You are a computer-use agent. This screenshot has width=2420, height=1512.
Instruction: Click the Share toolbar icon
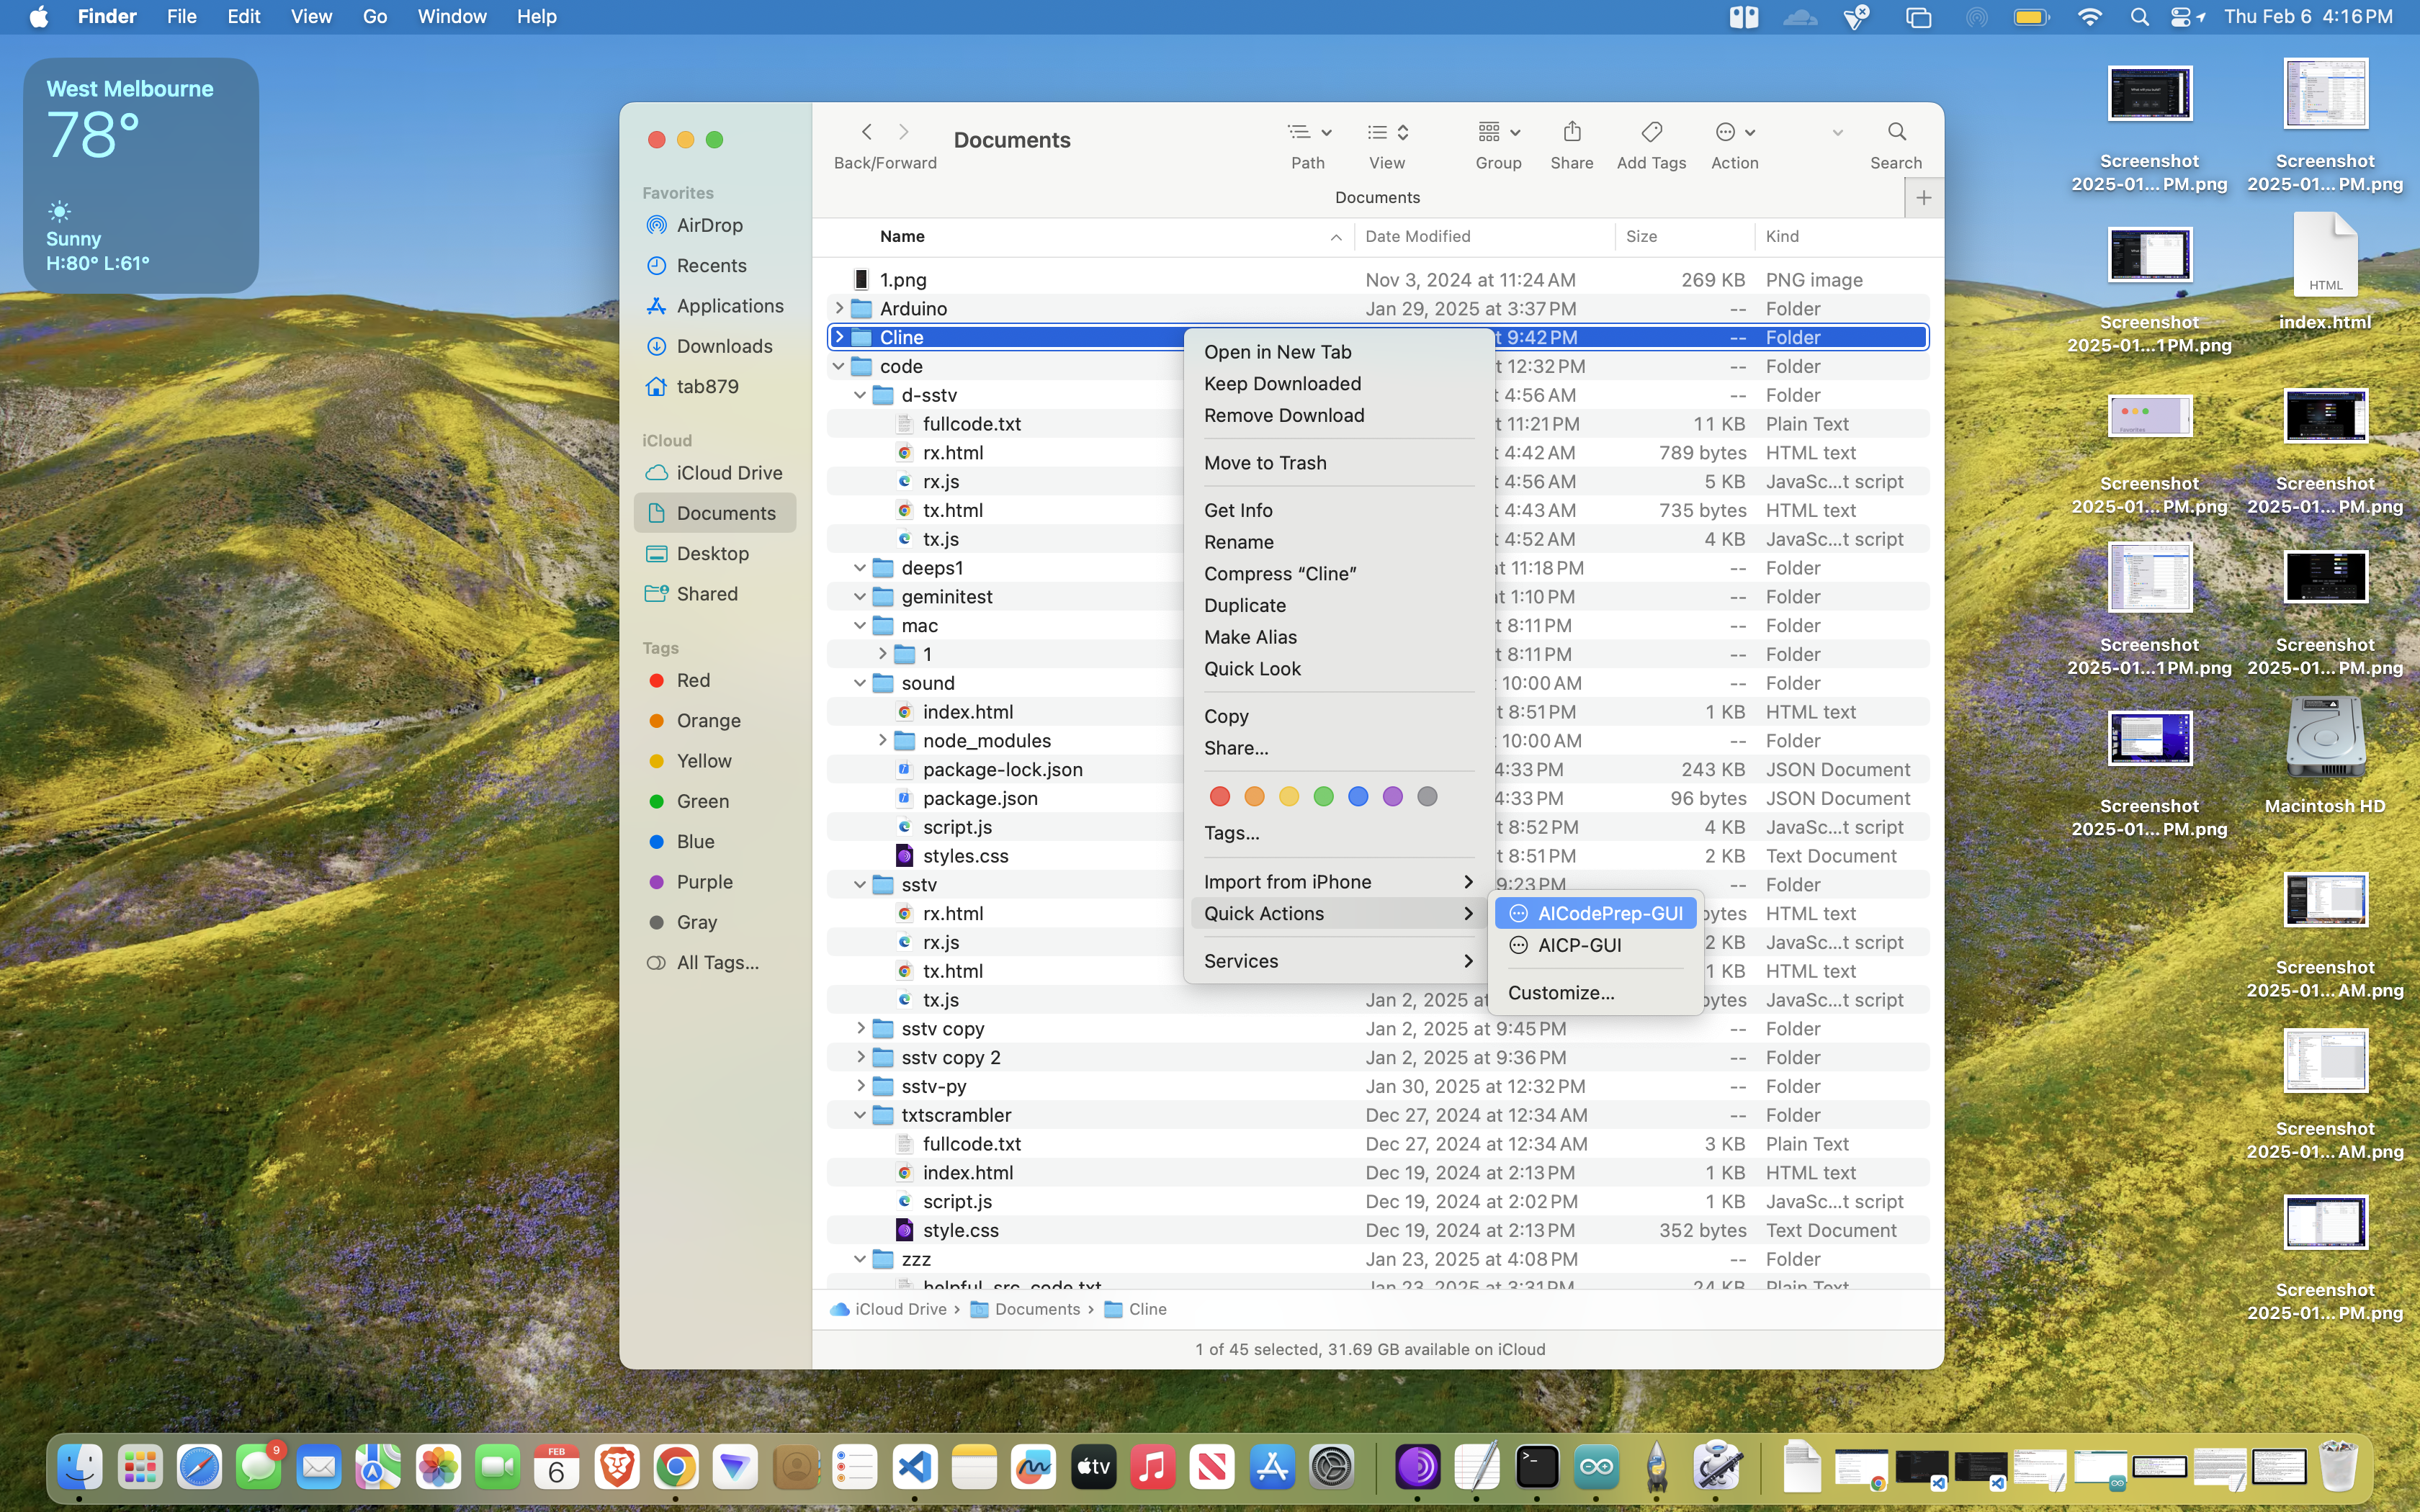(1571, 133)
